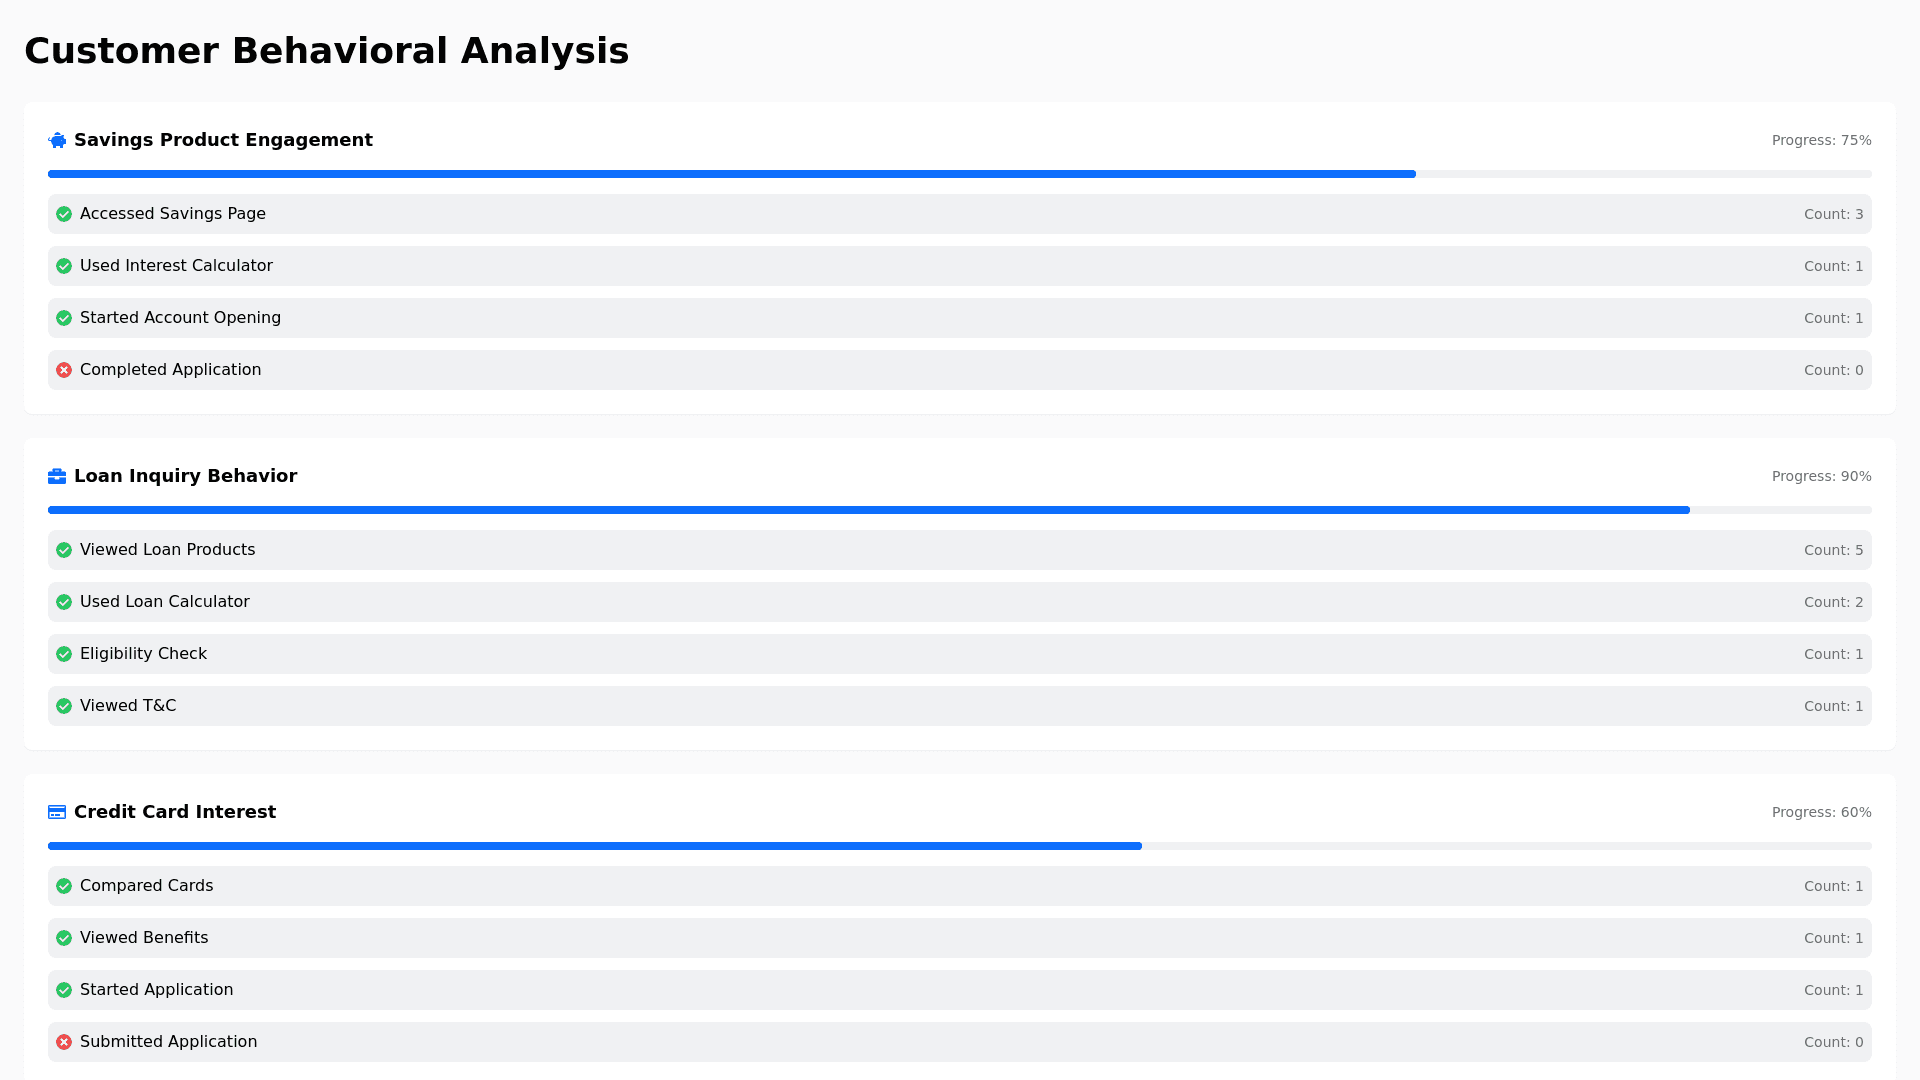Click the Credit Card Interest heading
1920x1080 pixels.
point(175,813)
